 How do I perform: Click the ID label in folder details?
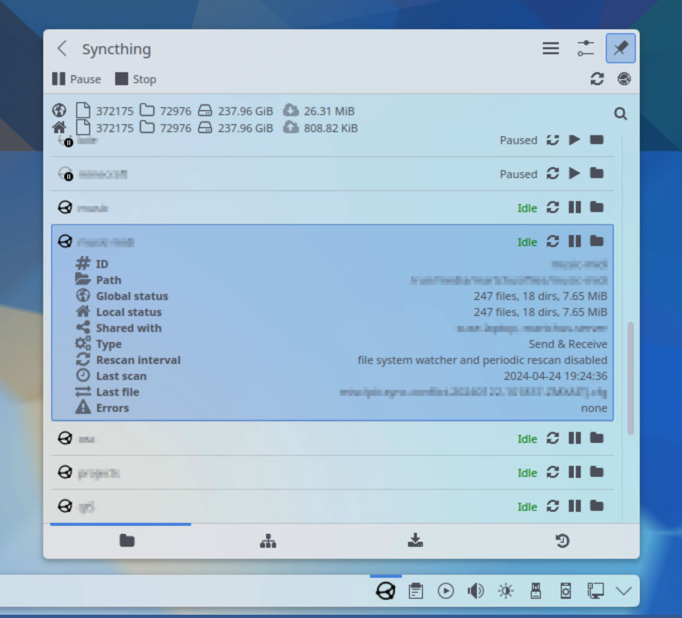(x=102, y=264)
